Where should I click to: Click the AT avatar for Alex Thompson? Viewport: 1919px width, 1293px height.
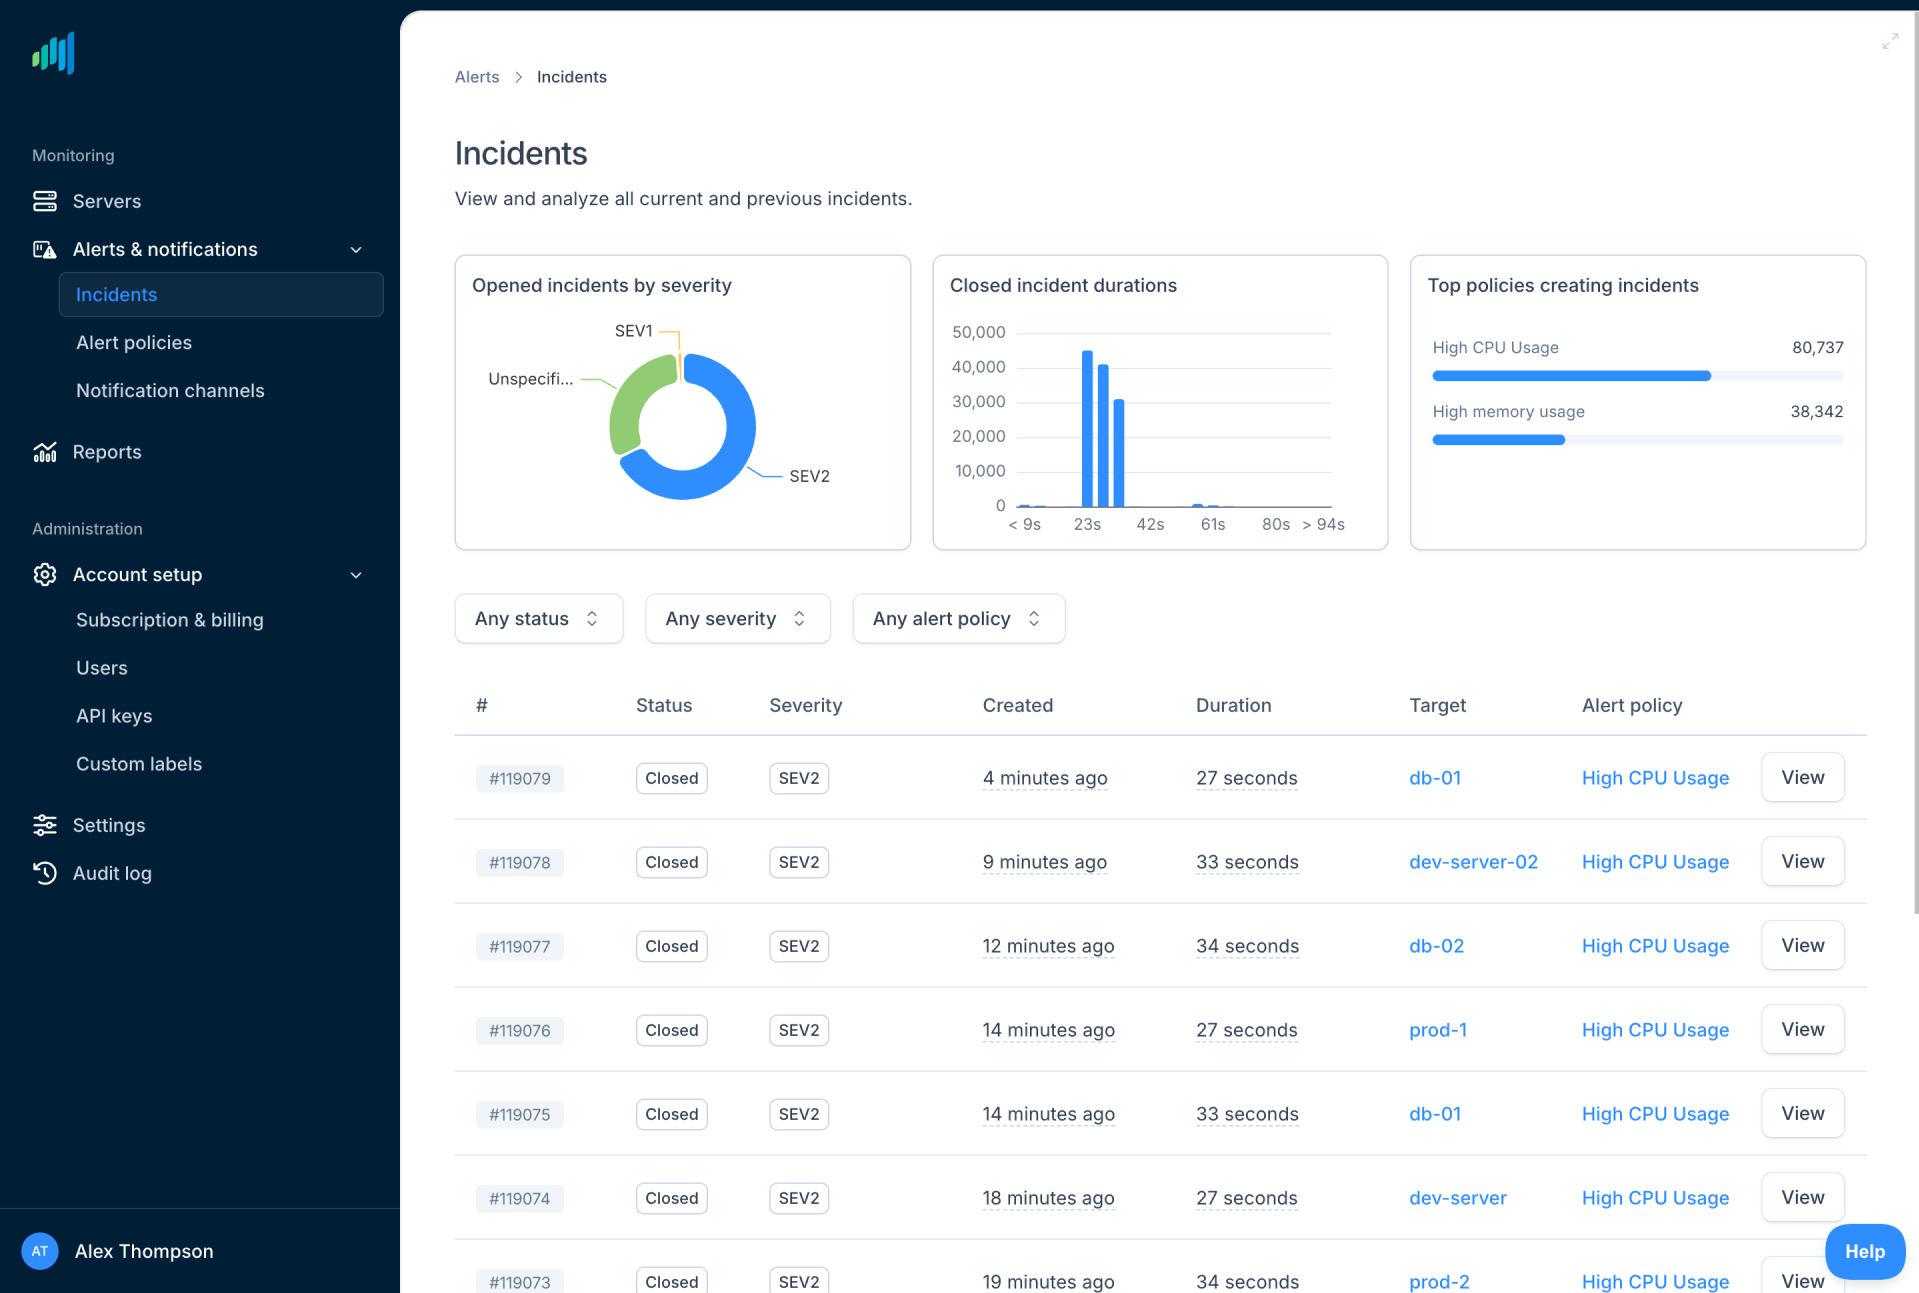click(x=39, y=1251)
